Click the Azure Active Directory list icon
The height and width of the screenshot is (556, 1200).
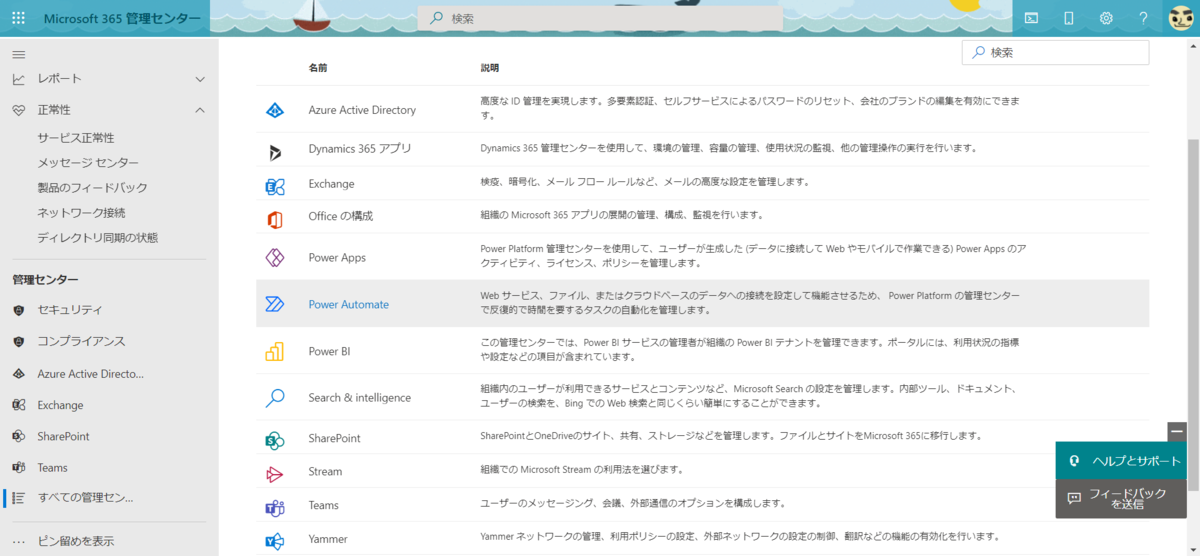275,110
